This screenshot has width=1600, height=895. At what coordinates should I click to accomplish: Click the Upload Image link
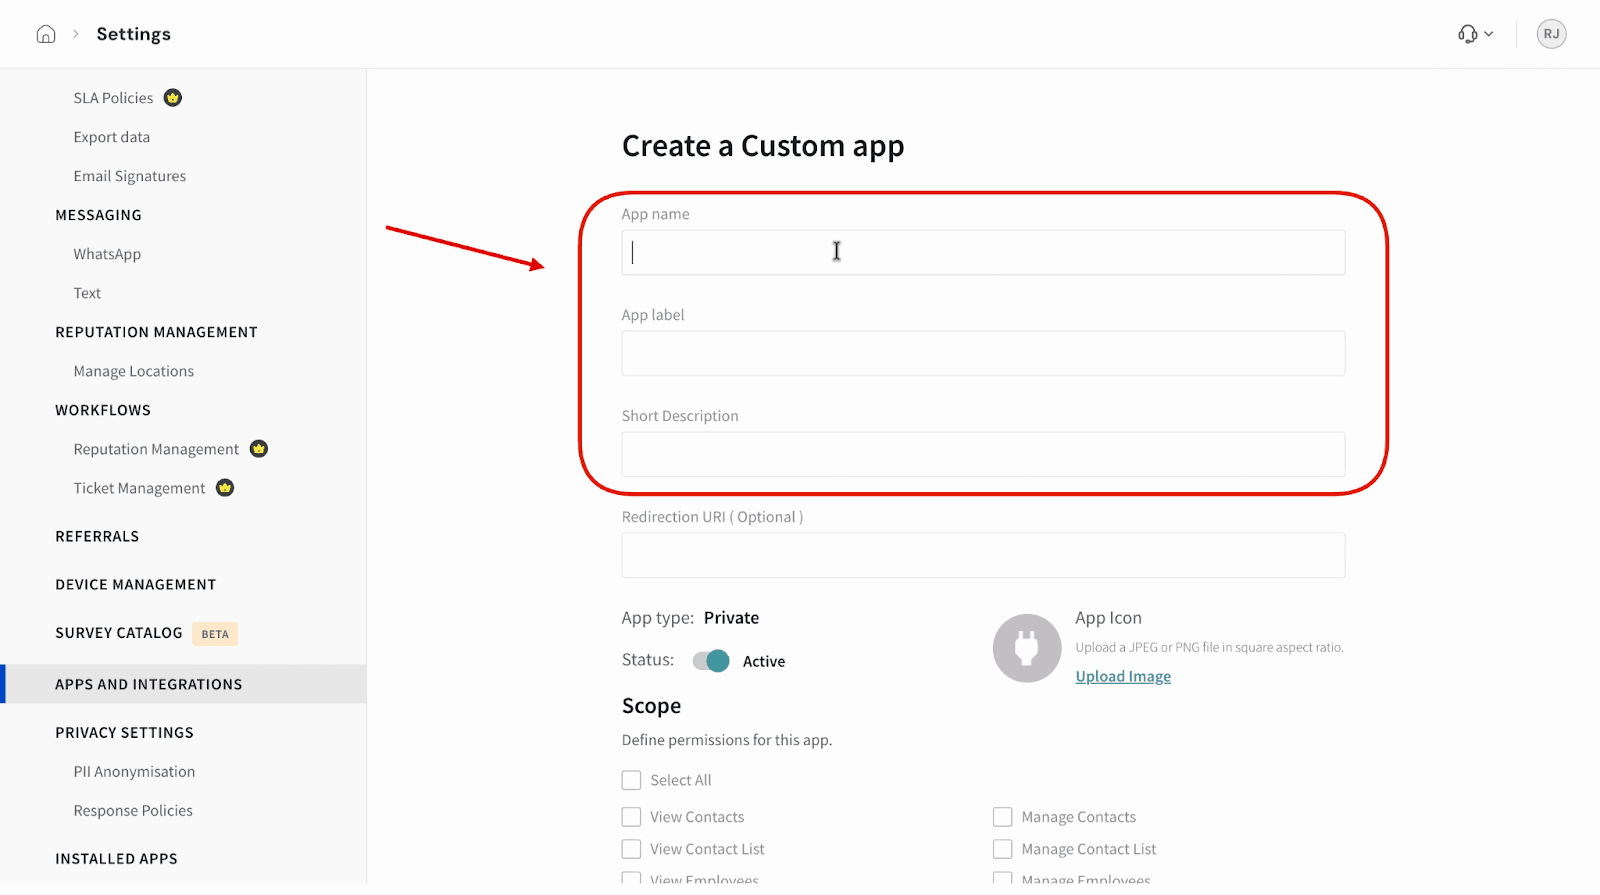point(1123,676)
